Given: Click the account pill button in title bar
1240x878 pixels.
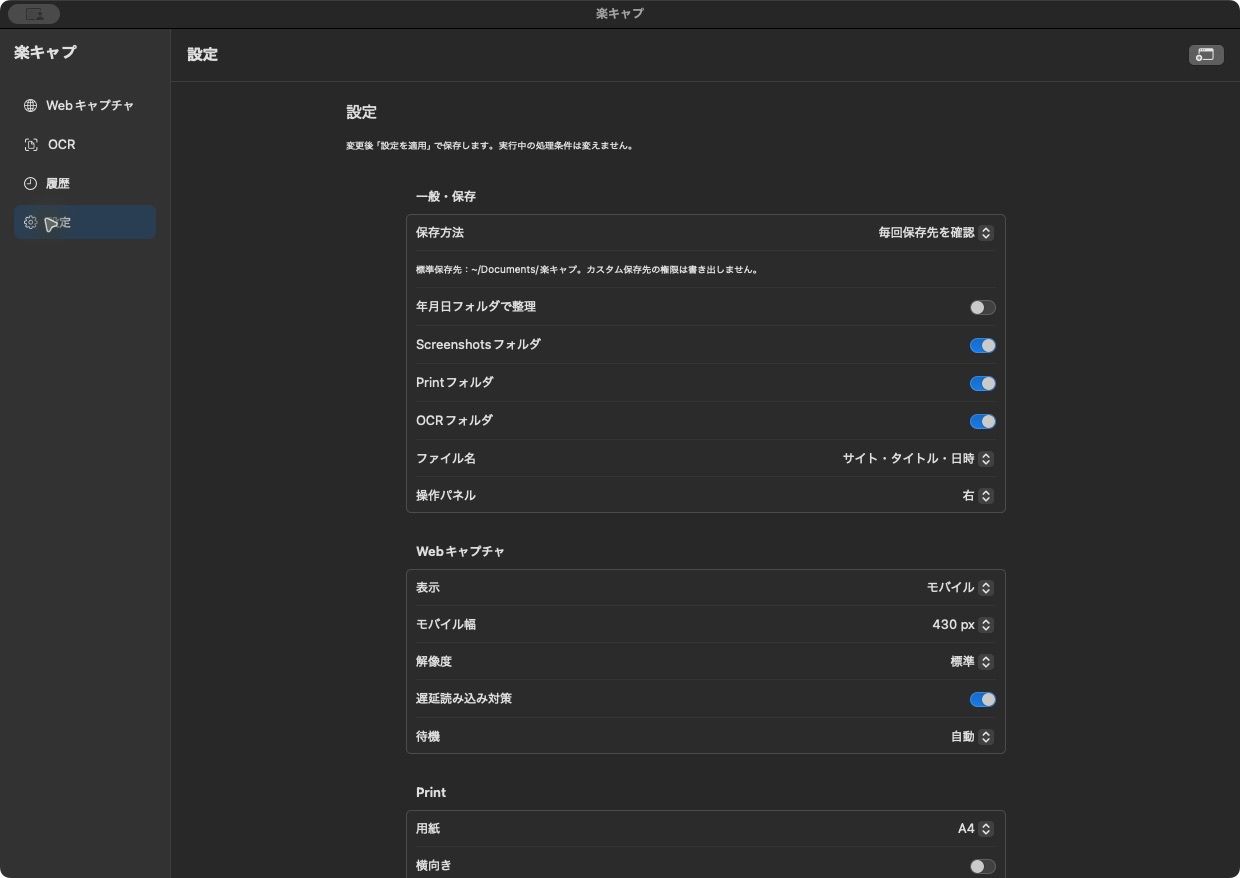Looking at the screenshot, I should pos(34,14).
